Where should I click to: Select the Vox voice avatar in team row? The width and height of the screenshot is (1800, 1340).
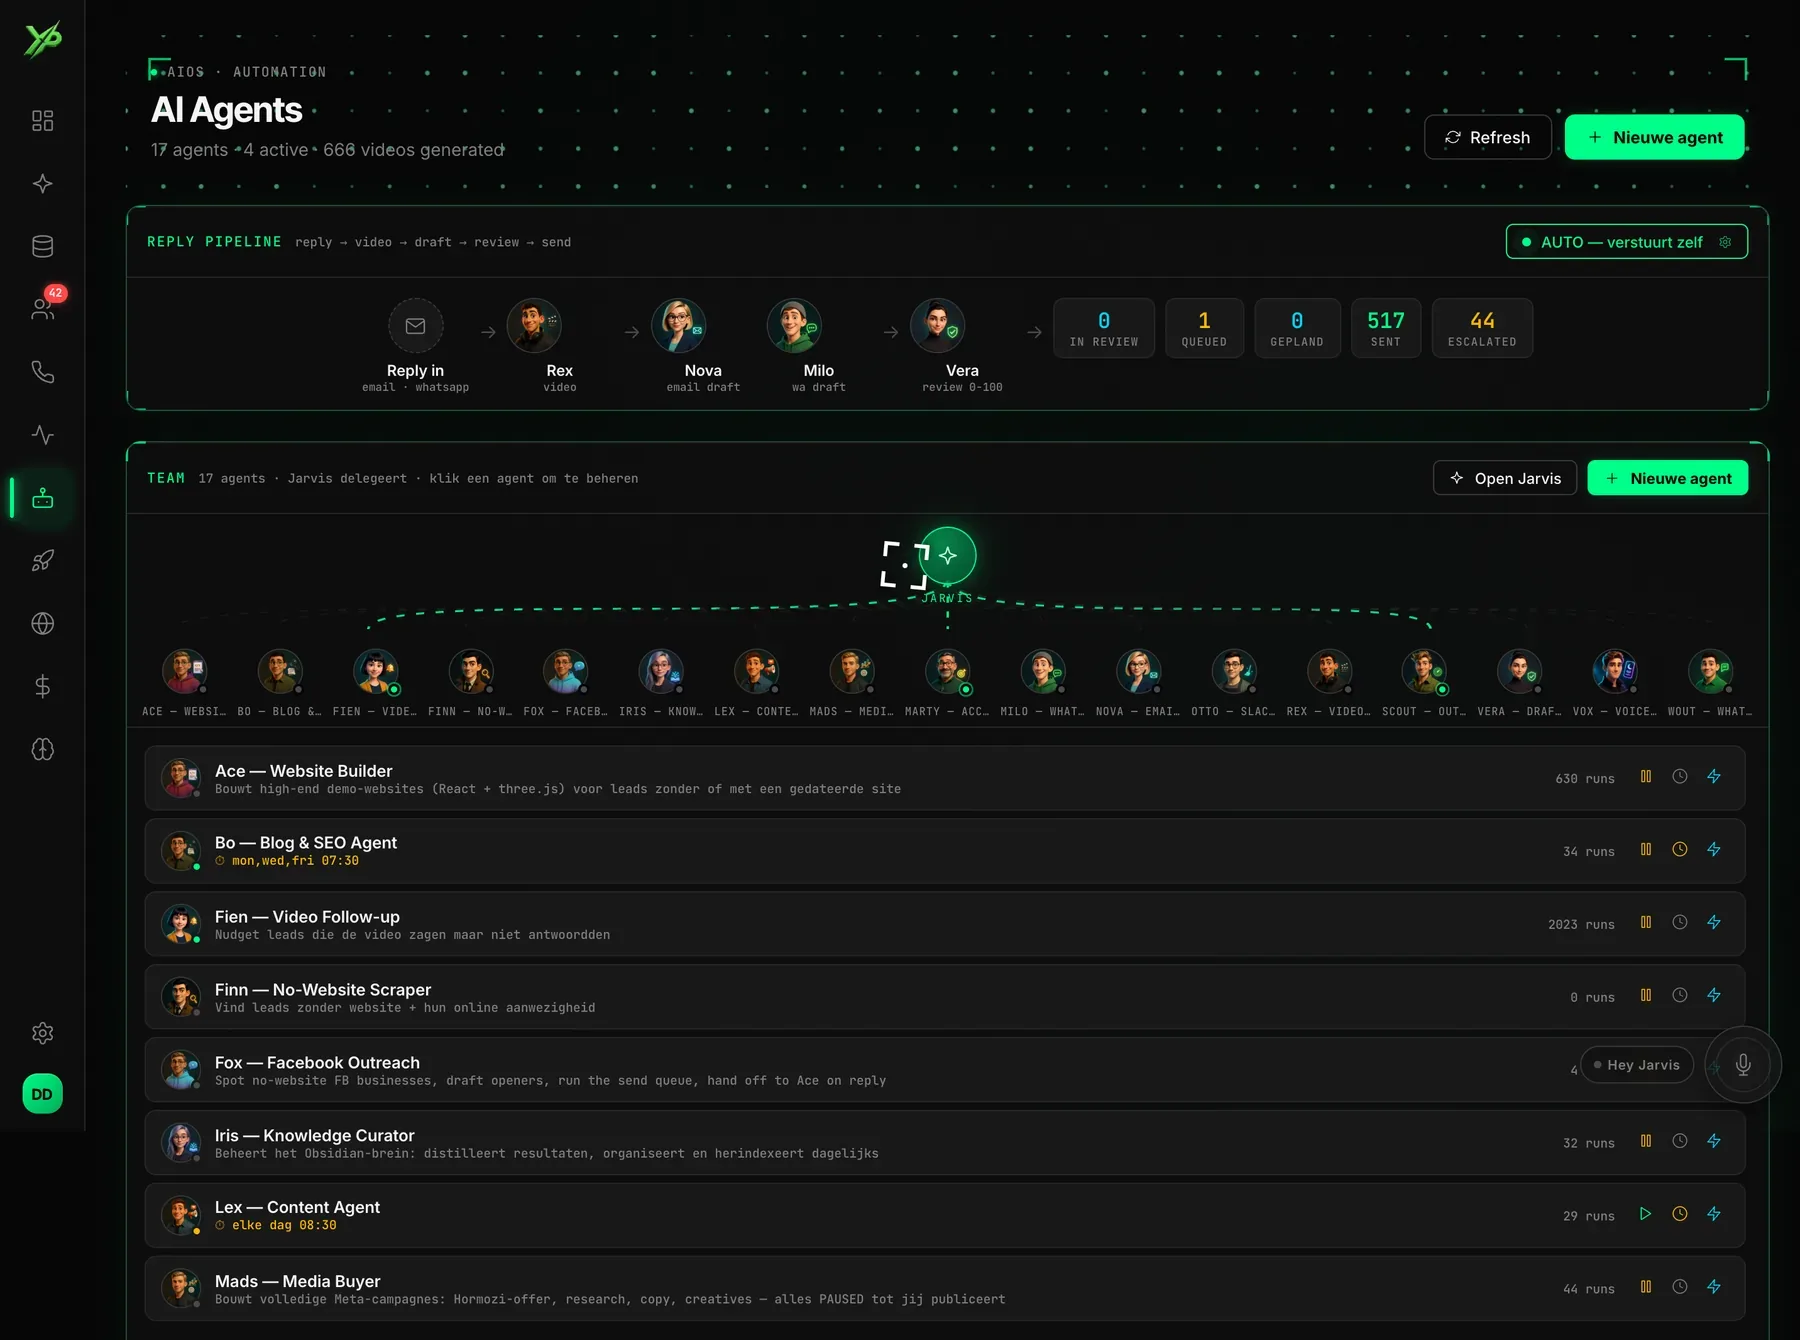[x=1615, y=672]
